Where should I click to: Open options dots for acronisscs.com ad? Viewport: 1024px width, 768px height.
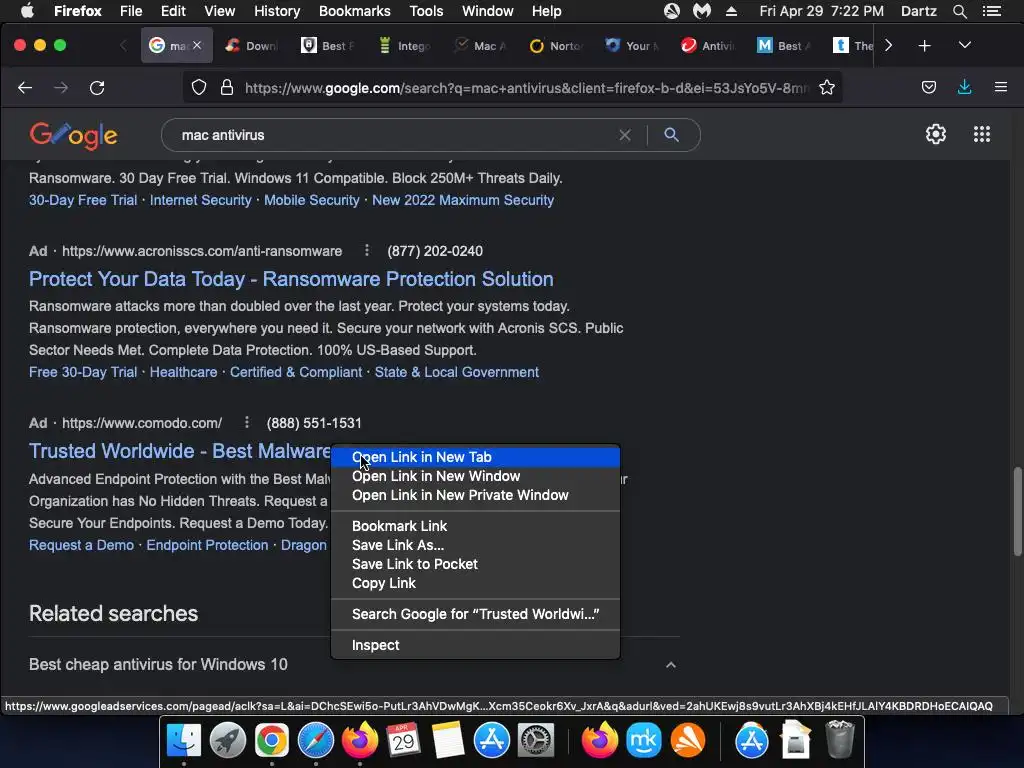[367, 251]
